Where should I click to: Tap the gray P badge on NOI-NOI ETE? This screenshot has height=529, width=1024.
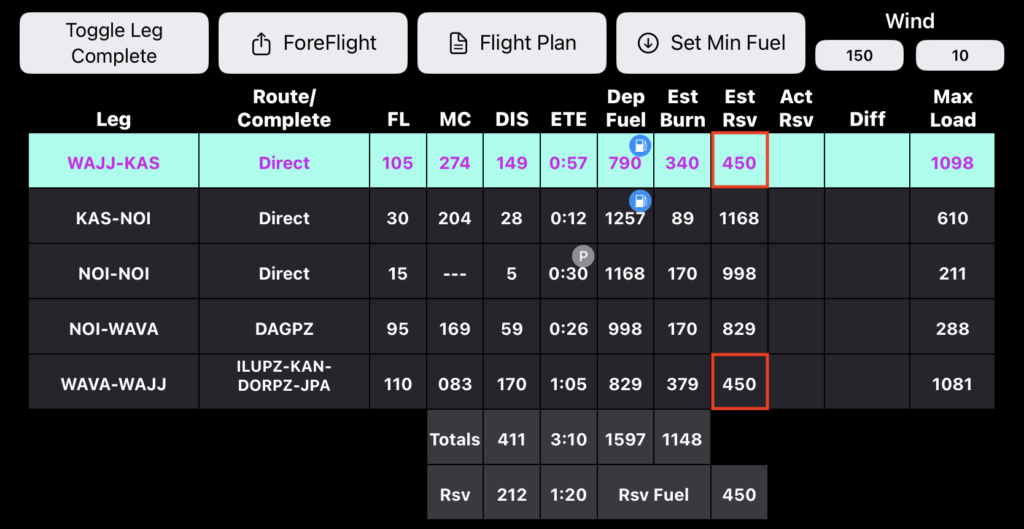pos(582,256)
